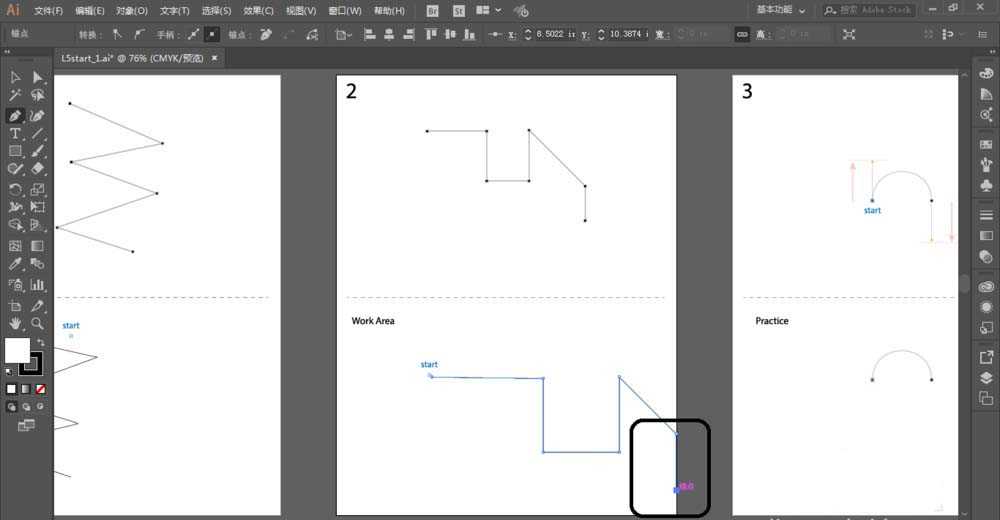This screenshot has width=1000, height=520.
Task: Click the white Fill color swatch
Action: [x=16, y=350]
